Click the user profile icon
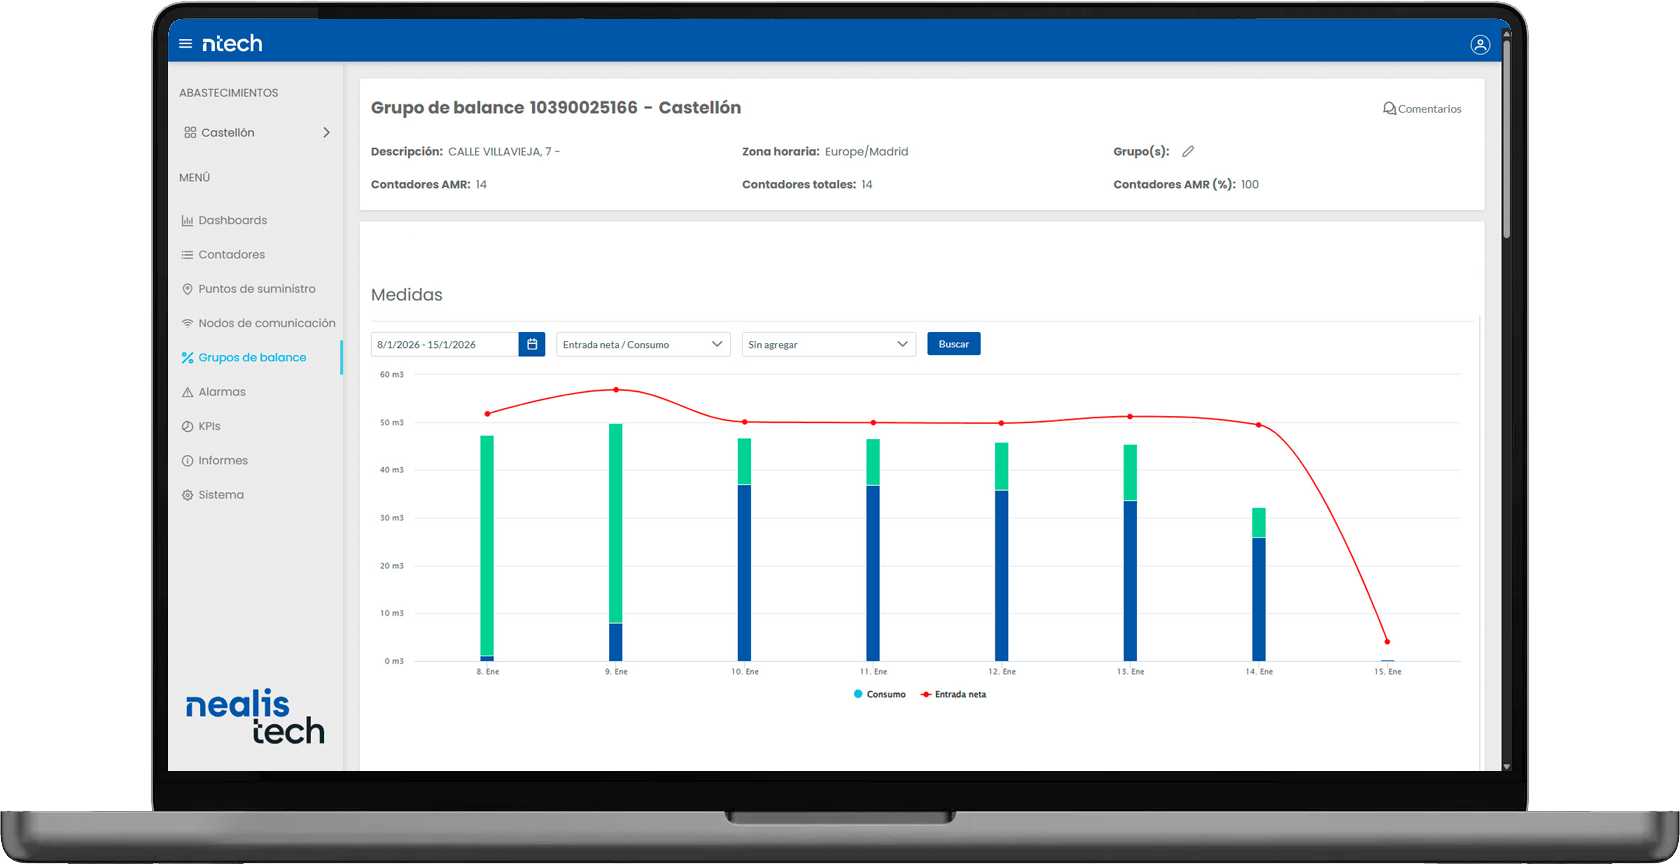 pyautogui.click(x=1480, y=45)
